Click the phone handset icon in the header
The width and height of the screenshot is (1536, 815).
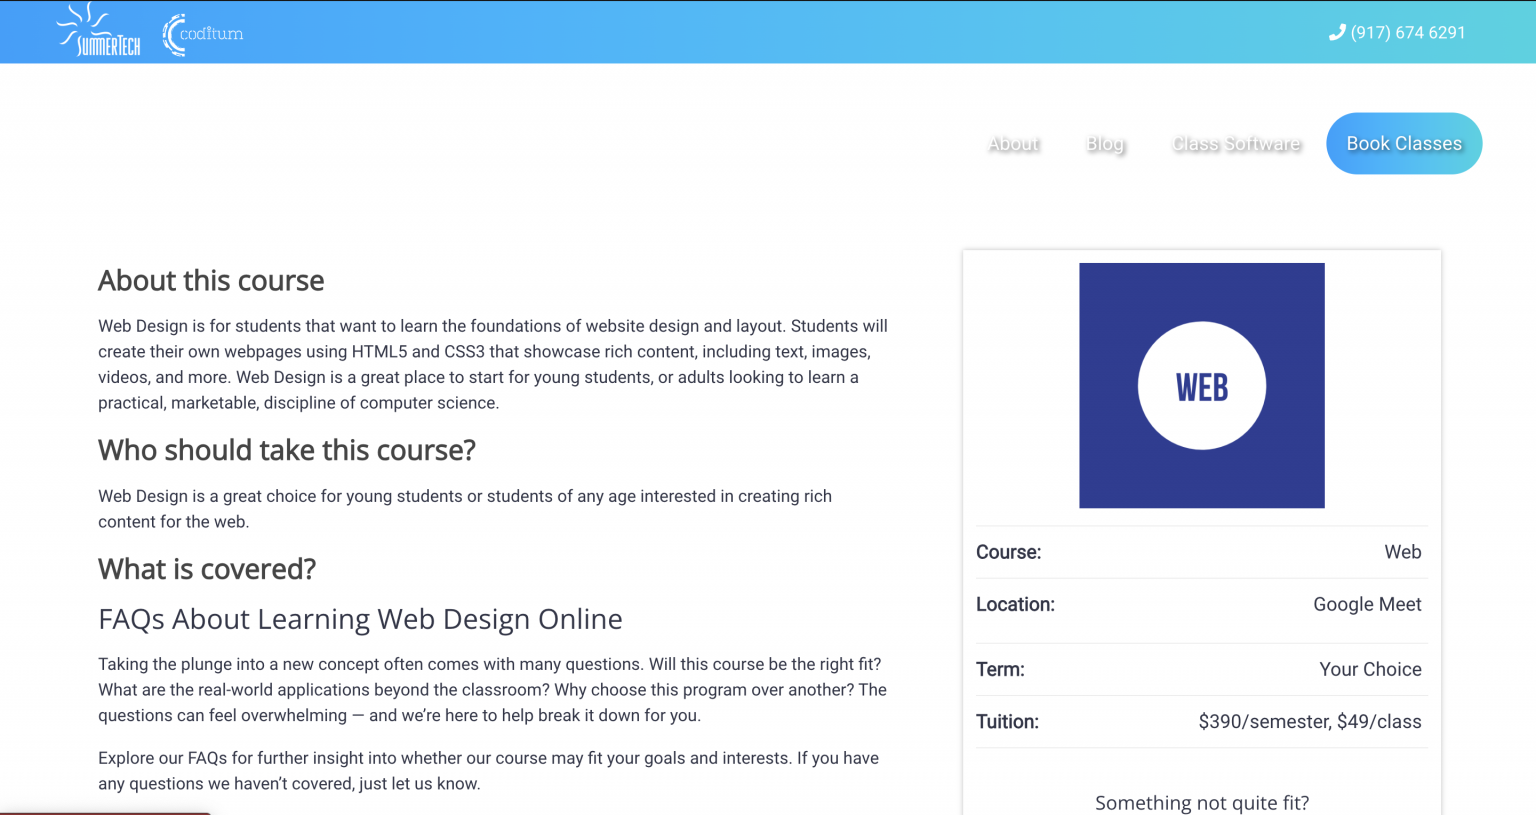point(1337,31)
